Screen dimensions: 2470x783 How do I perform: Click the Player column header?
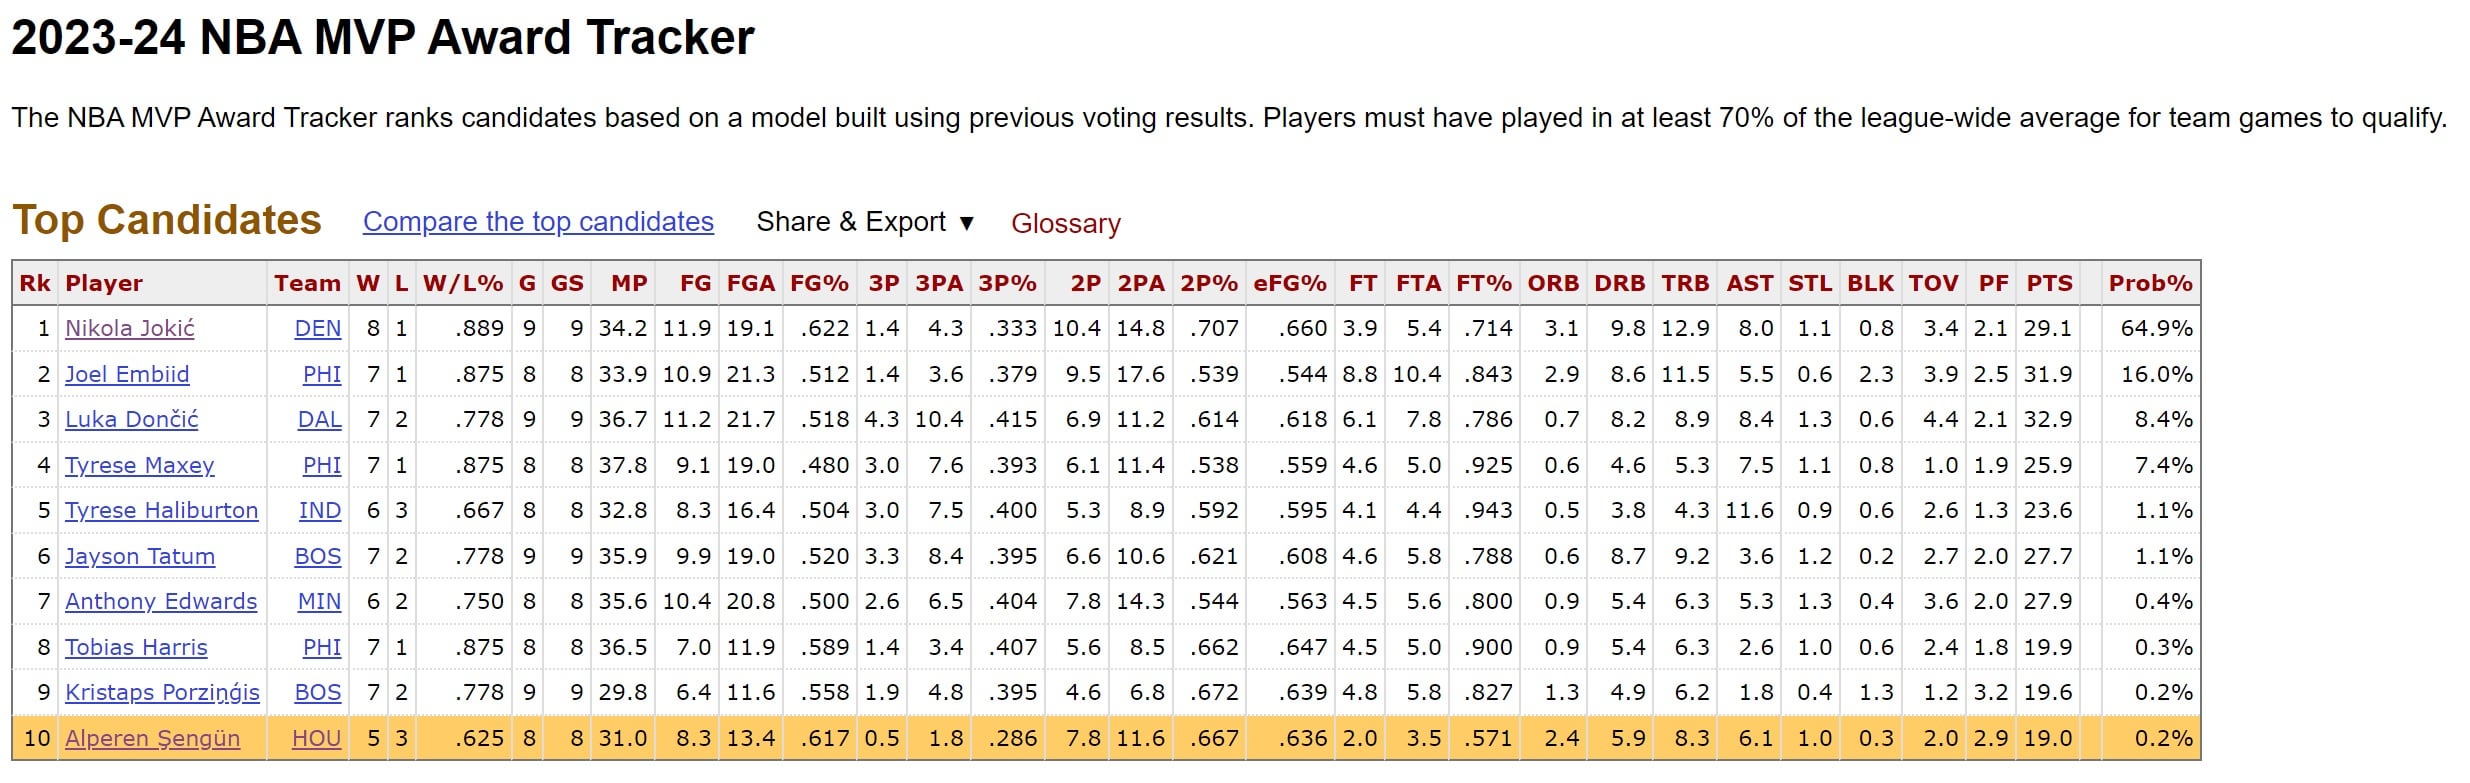pyautogui.click(x=104, y=283)
